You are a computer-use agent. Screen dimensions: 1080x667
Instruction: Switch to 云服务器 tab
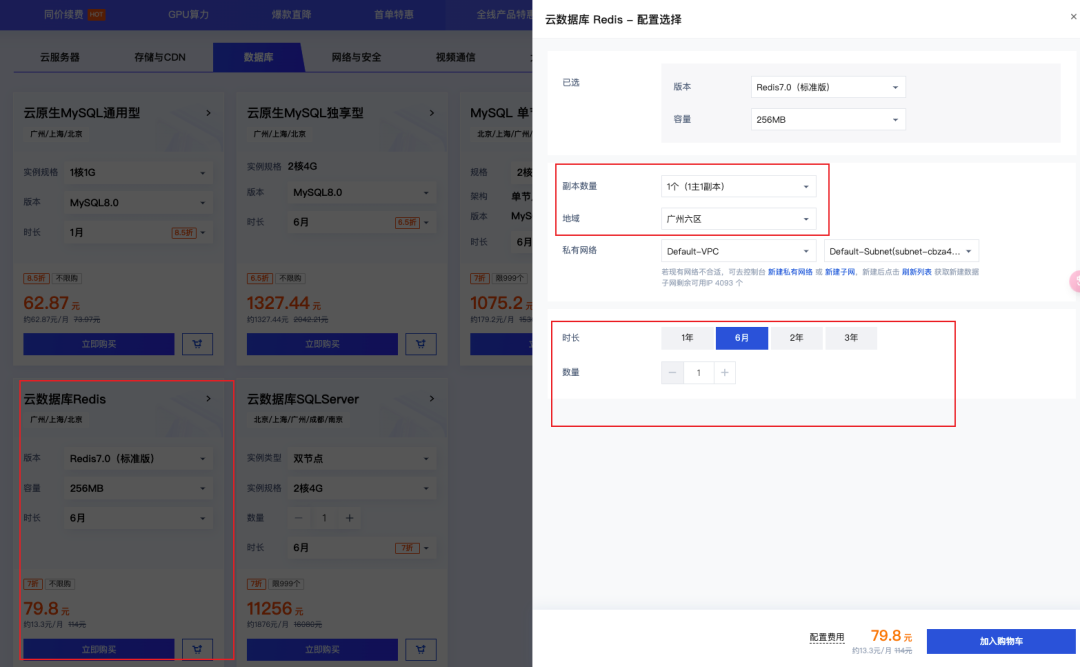[60, 57]
